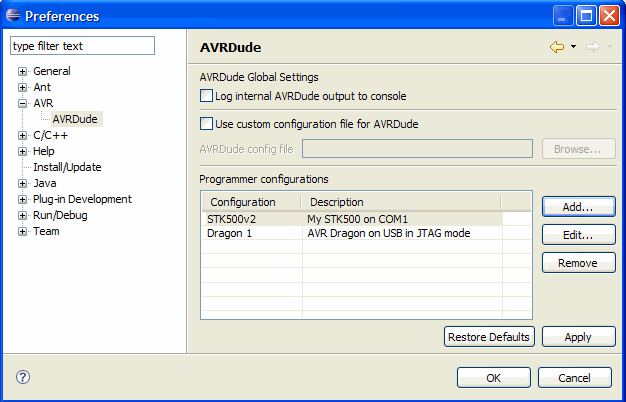Click Restore Defaults button
Screen dimensions: 626x402
[489, 337]
